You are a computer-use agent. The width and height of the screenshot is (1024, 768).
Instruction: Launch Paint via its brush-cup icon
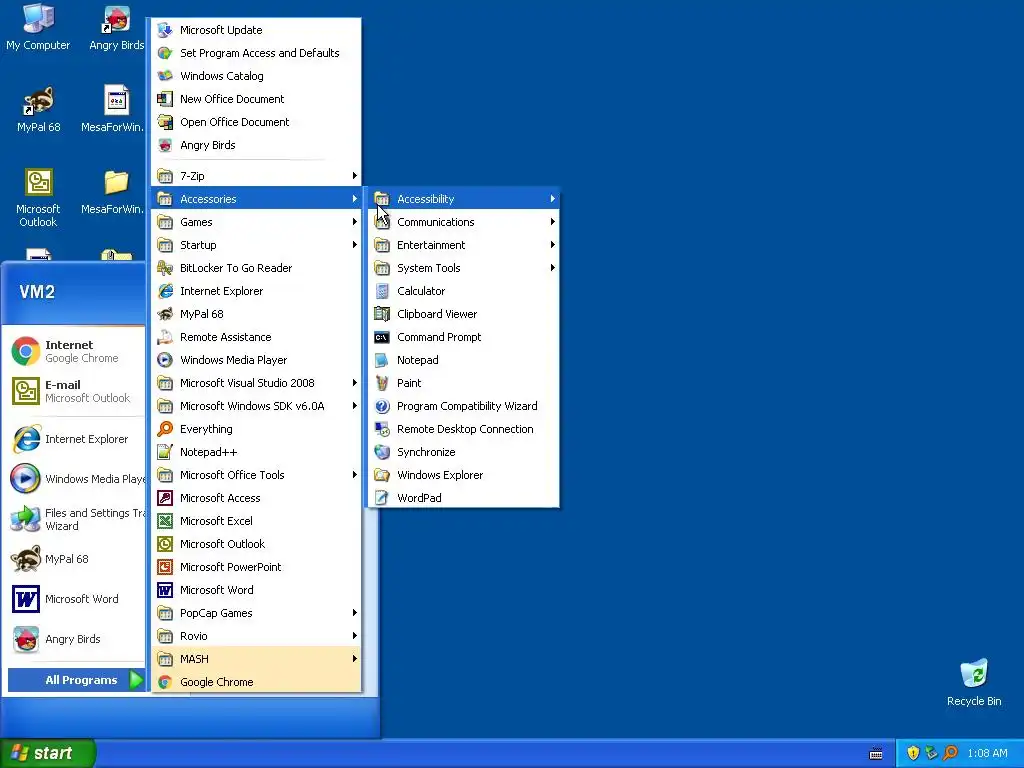(382, 383)
